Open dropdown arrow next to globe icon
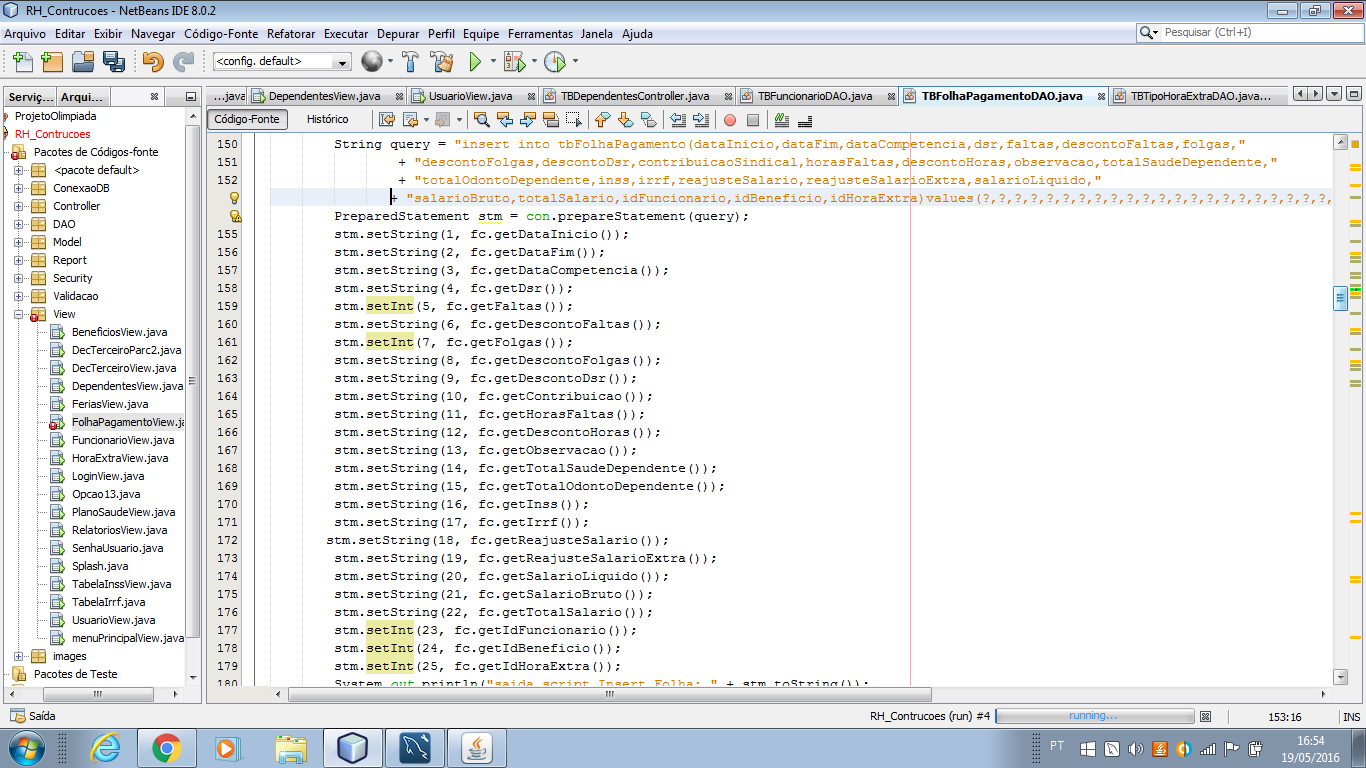This screenshot has height=768, width=1366. (390, 62)
